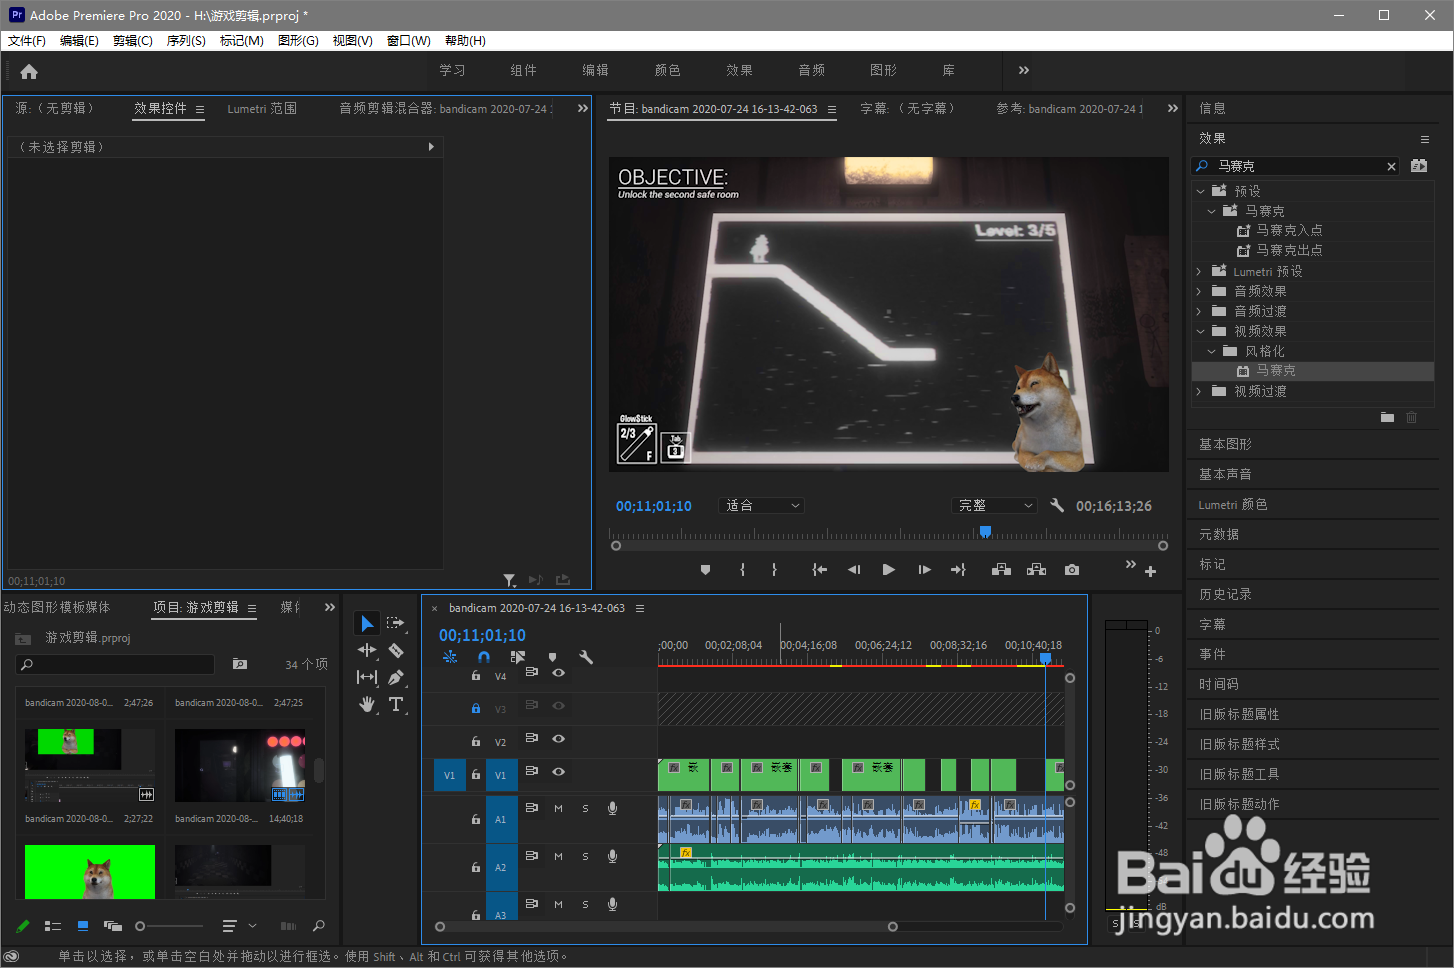1454x968 pixels.
Task: Clear the 马赛克 effects search field
Action: coord(1391,167)
